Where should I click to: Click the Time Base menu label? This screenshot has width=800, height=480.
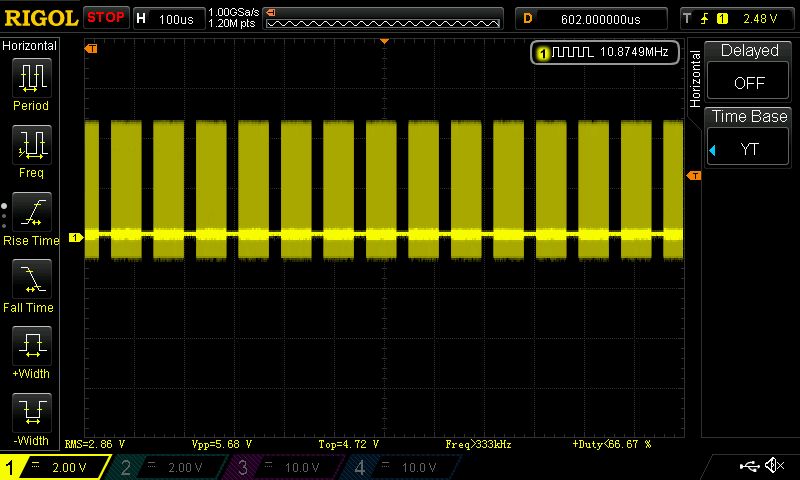coord(749,116)
